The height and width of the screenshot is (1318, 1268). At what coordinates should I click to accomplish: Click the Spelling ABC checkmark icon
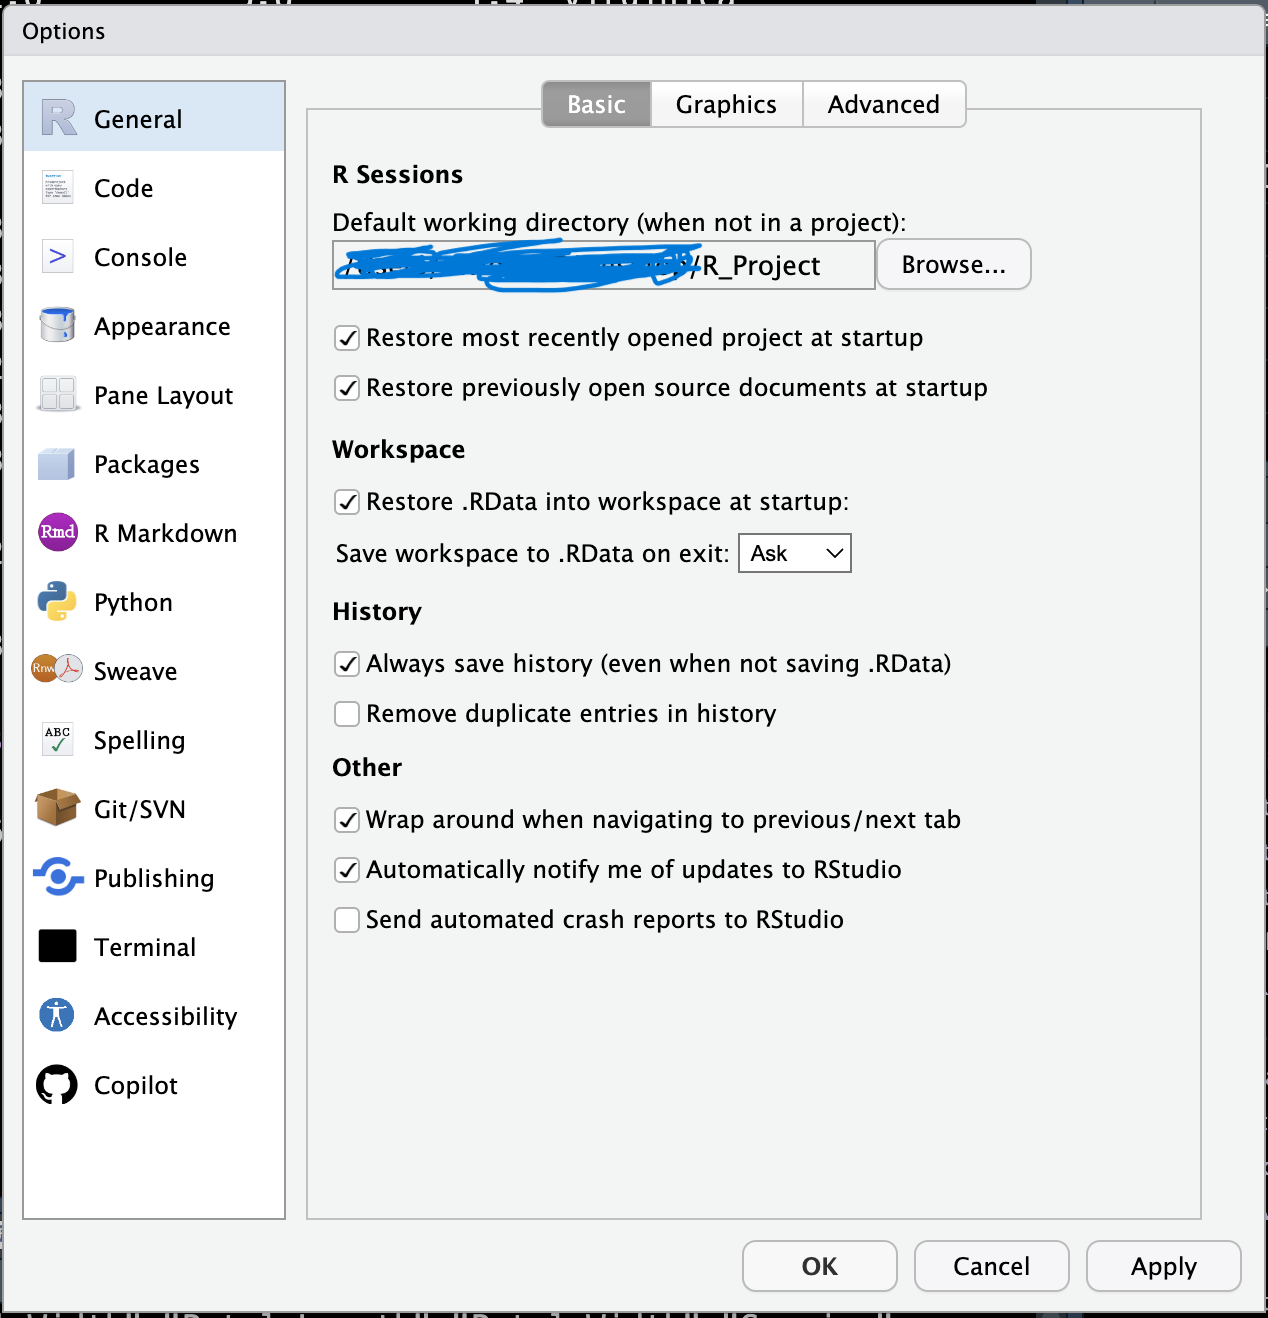click(x=58, y=739)
